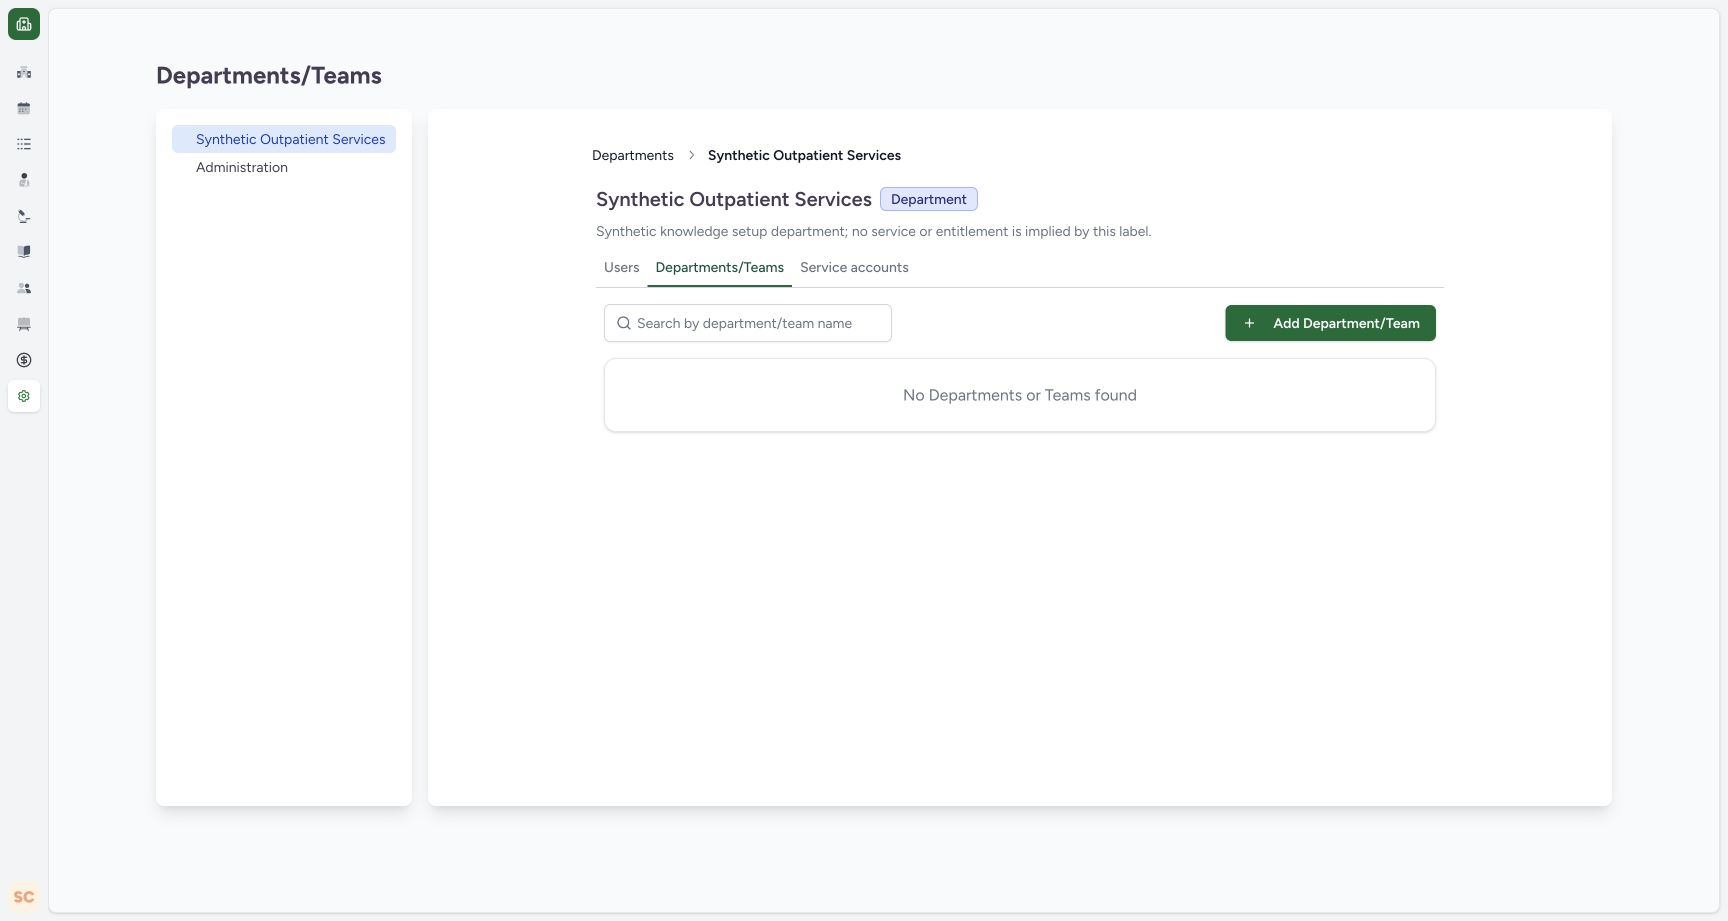The height and width of the screenshot is (921, 1728).
Task: Click the Departments breadcrumb link
Action: point(633,155)
